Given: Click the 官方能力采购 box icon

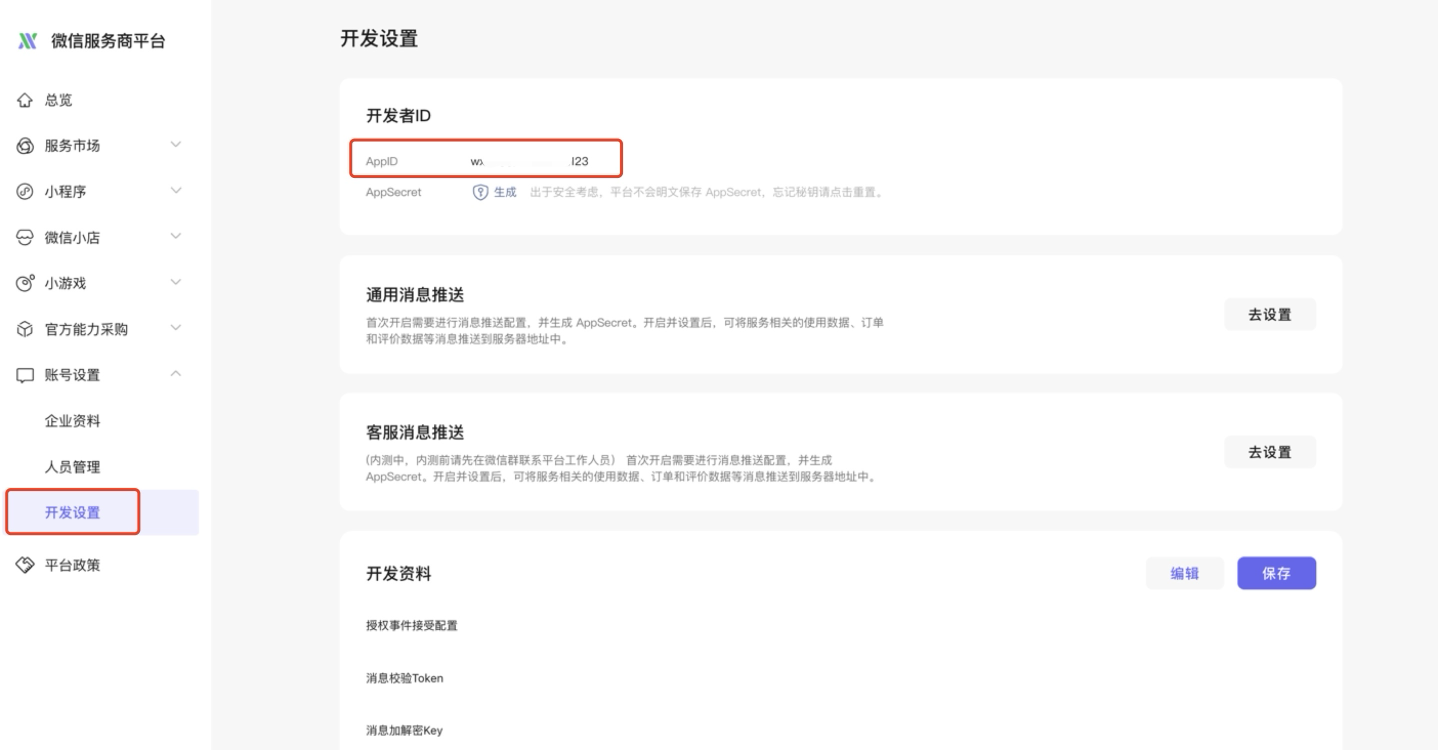Looking at the screenshot, I should click(x=25, y=329).
